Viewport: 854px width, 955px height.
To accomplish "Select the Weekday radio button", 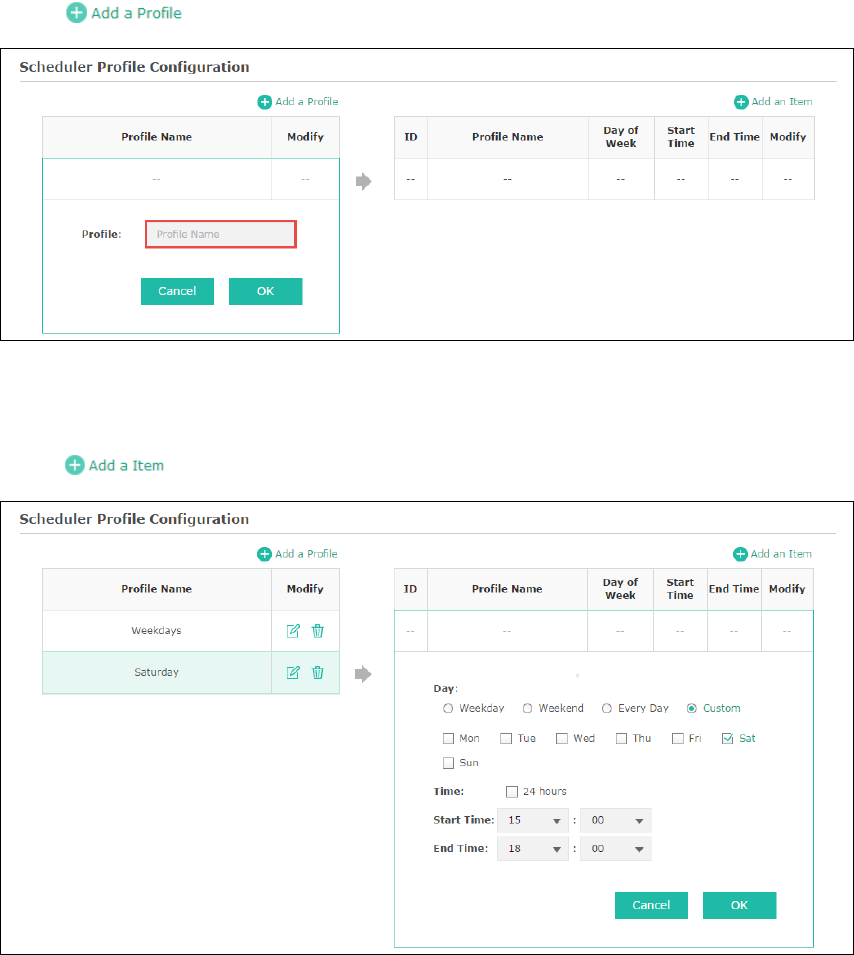I will click(448, 708).
